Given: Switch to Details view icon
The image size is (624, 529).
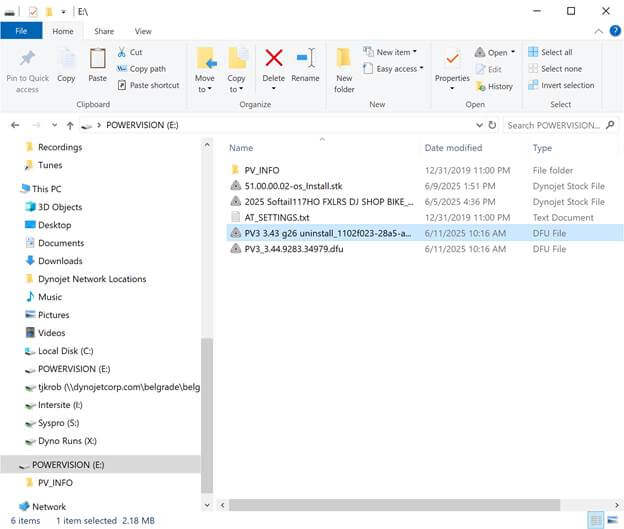Looking at the screenshot, I should [596, 520].
